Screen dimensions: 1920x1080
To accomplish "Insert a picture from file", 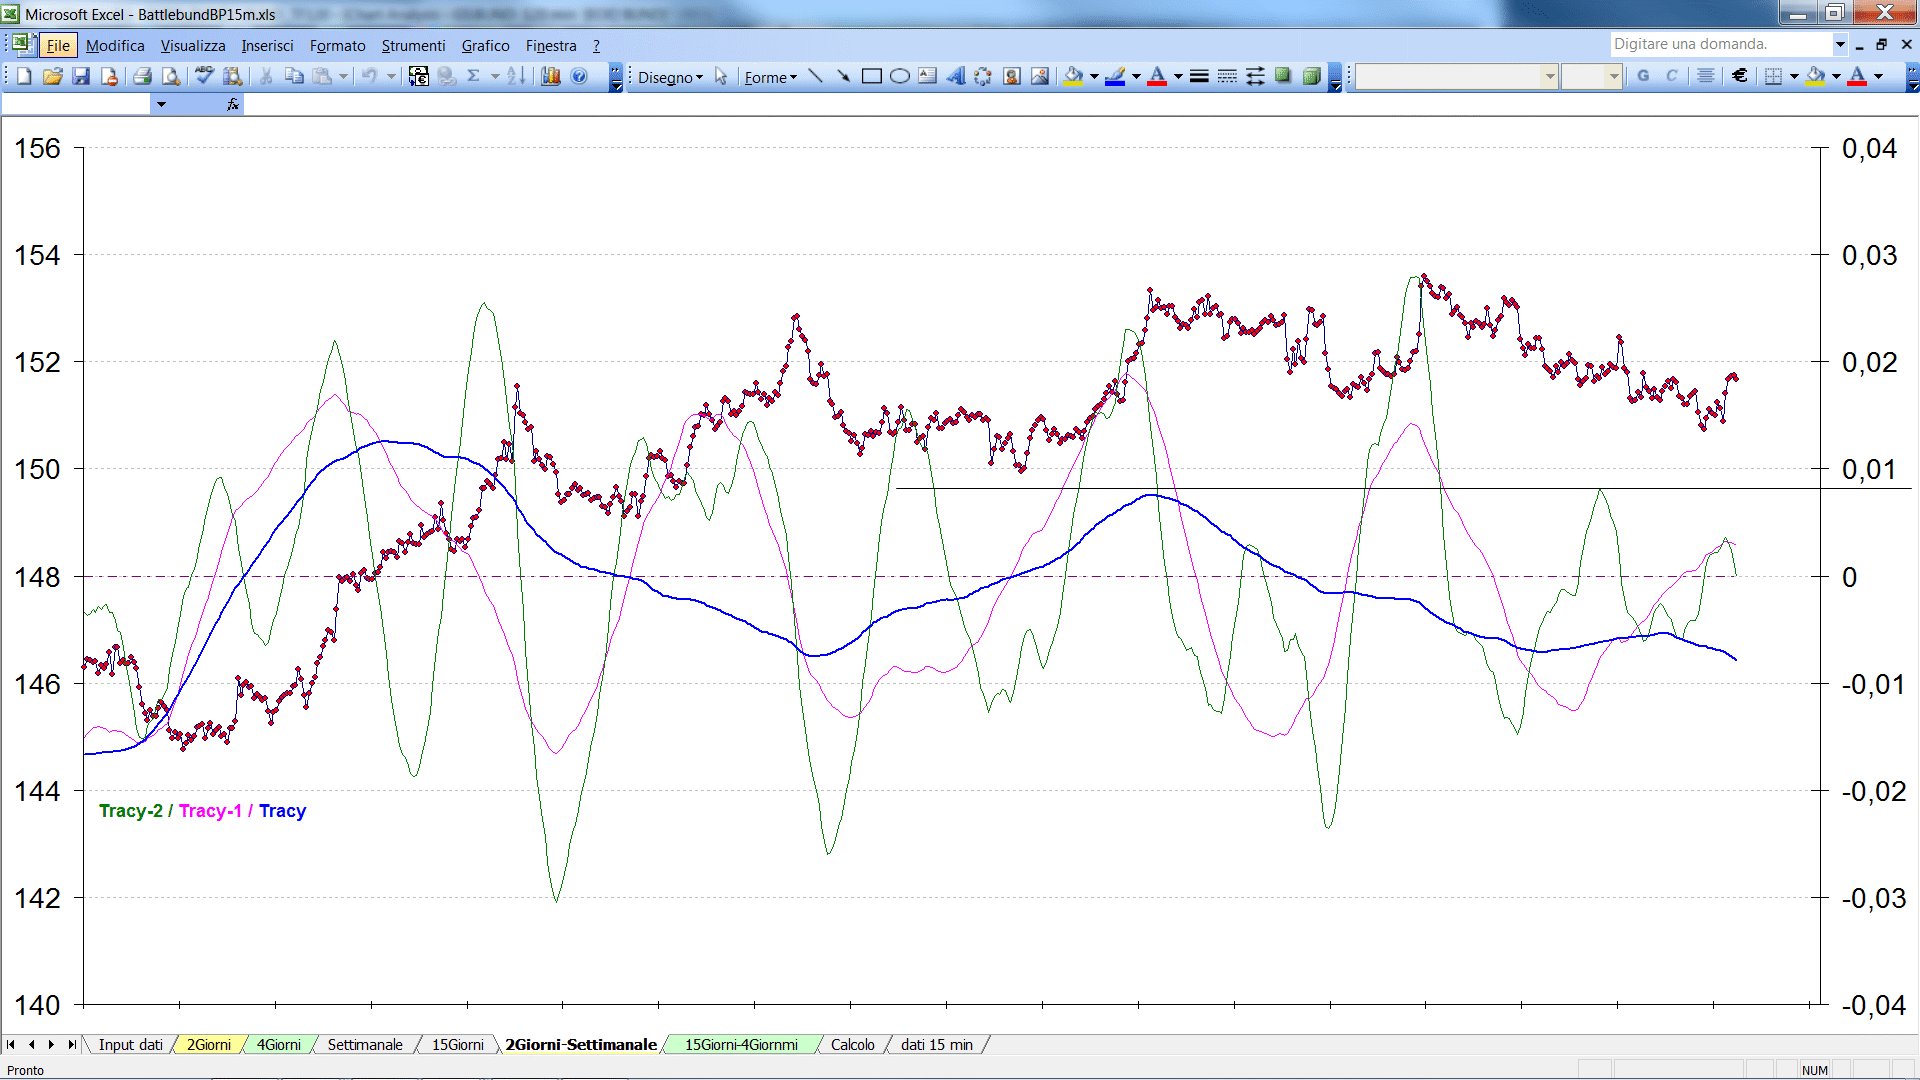I will 1039,76.
